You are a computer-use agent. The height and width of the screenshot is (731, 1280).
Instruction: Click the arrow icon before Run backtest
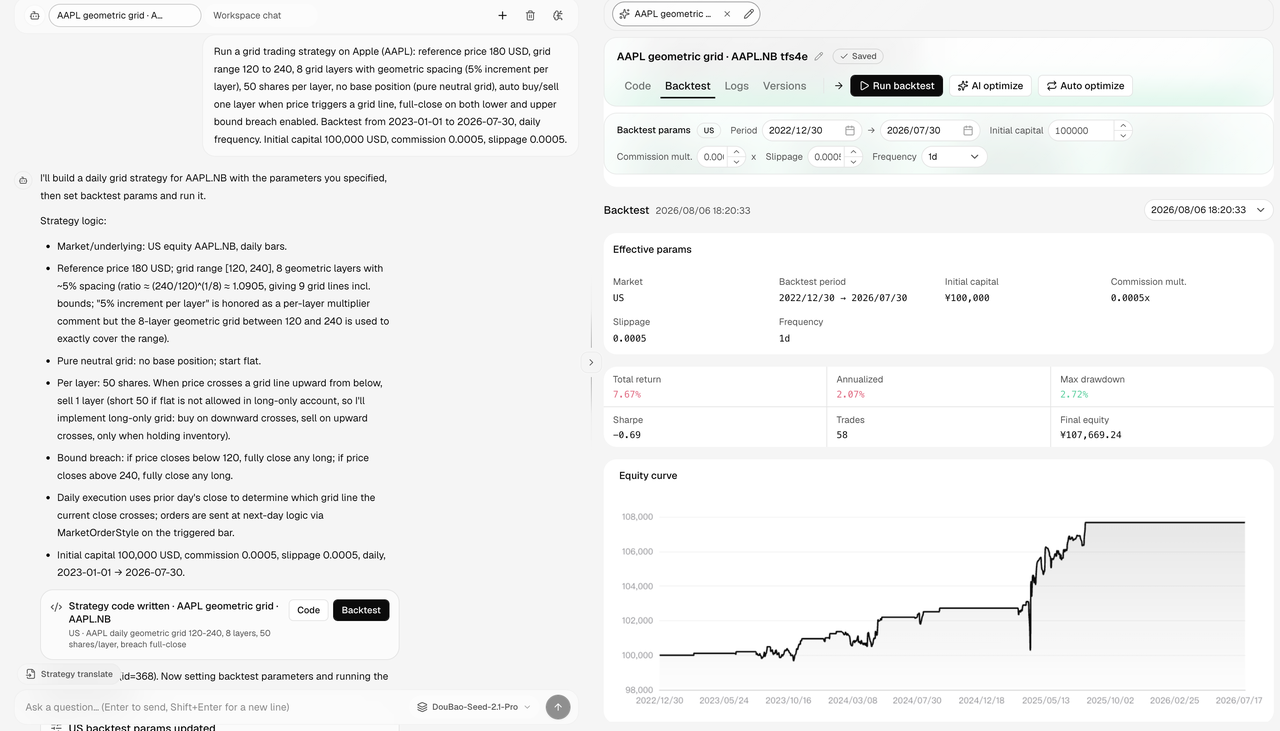[x=838, y=86]
